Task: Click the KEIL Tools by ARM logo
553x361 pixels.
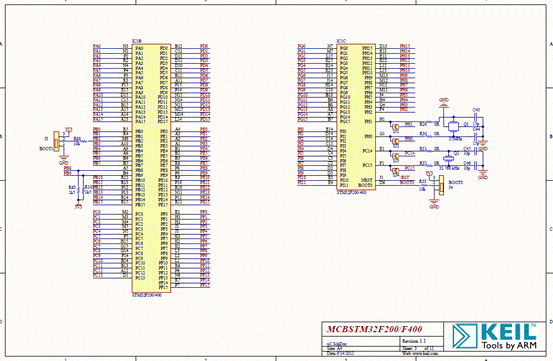Action: (494, 336)
